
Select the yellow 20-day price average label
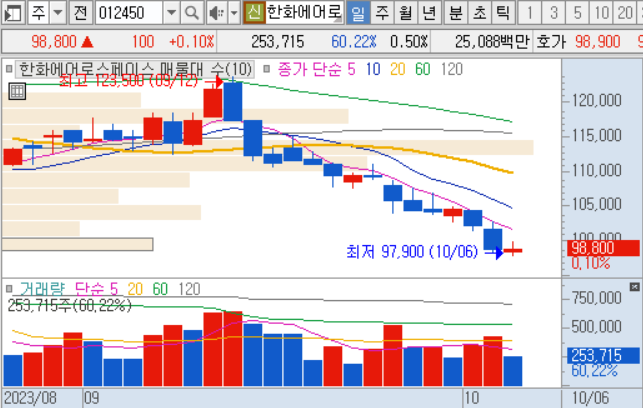(397, 69)
